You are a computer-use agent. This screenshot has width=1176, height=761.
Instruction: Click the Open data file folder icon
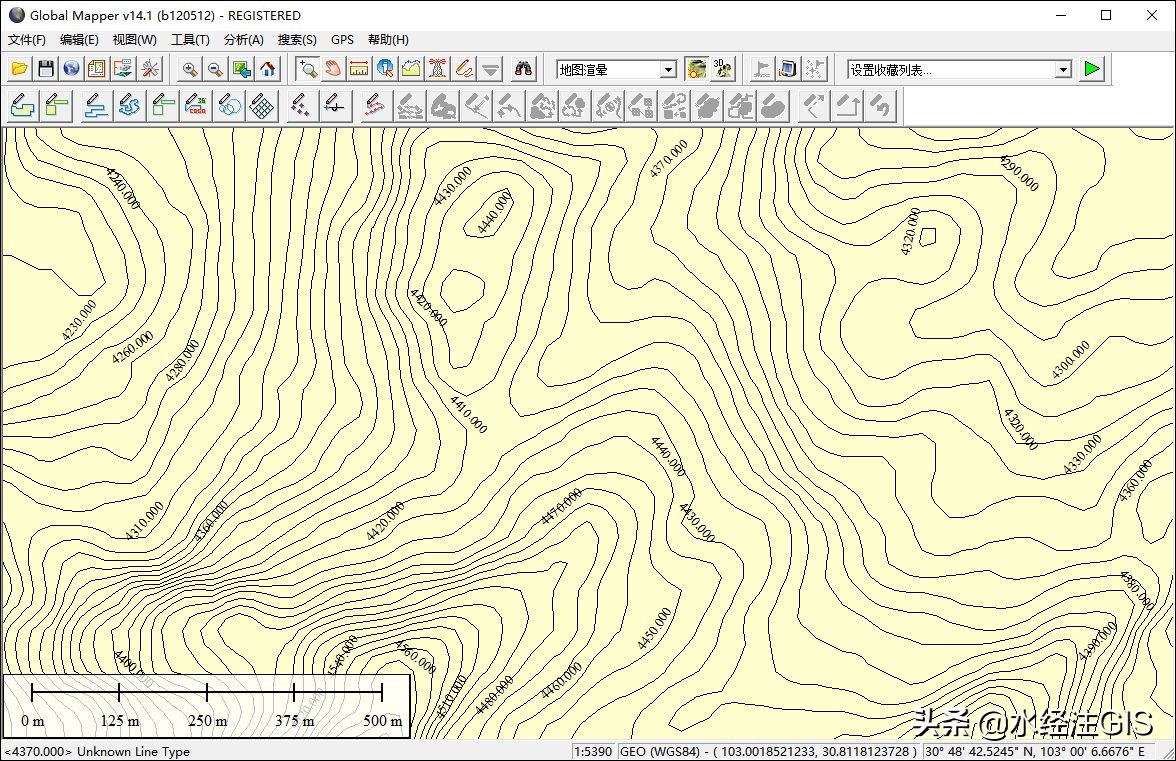coord(19,69)
